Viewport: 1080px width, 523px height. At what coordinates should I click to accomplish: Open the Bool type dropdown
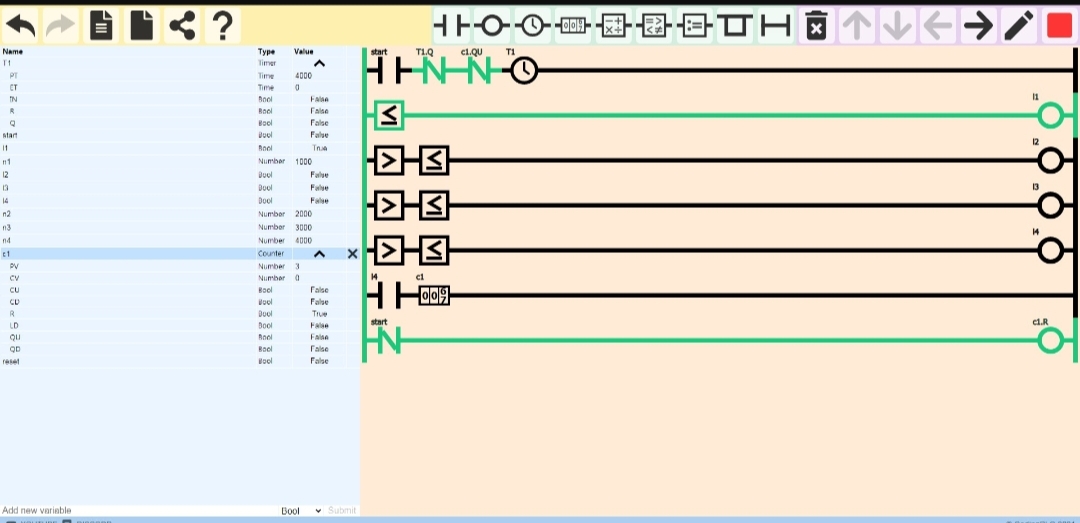tap(300, 510)
